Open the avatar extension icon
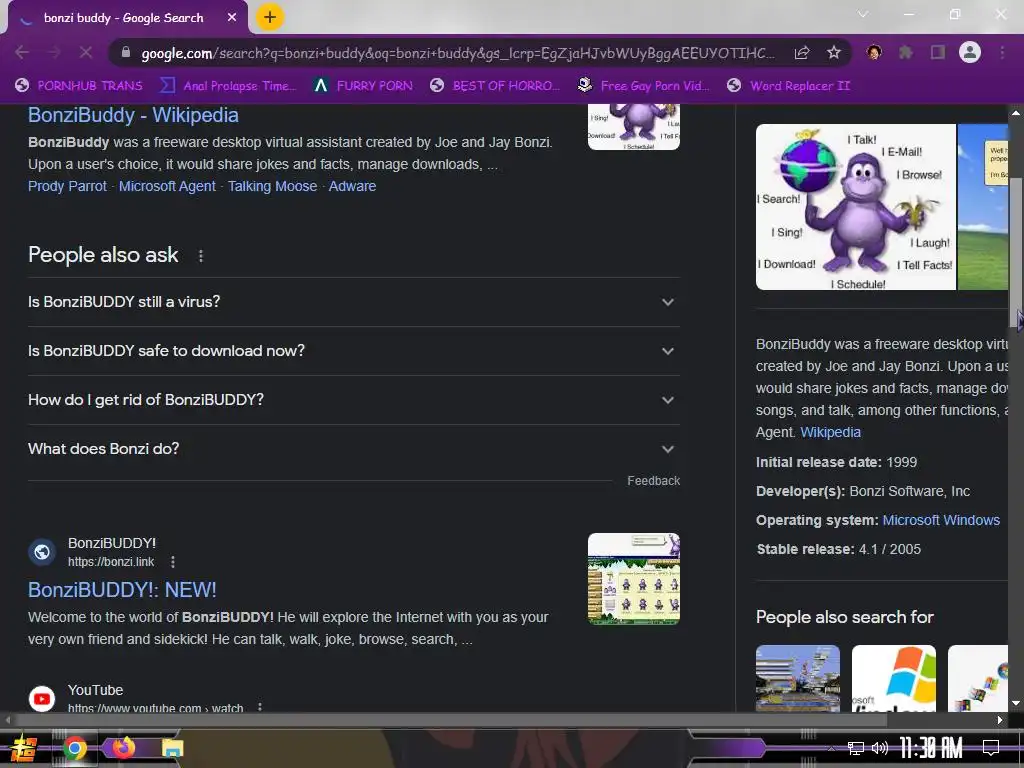 click(874, 52)
